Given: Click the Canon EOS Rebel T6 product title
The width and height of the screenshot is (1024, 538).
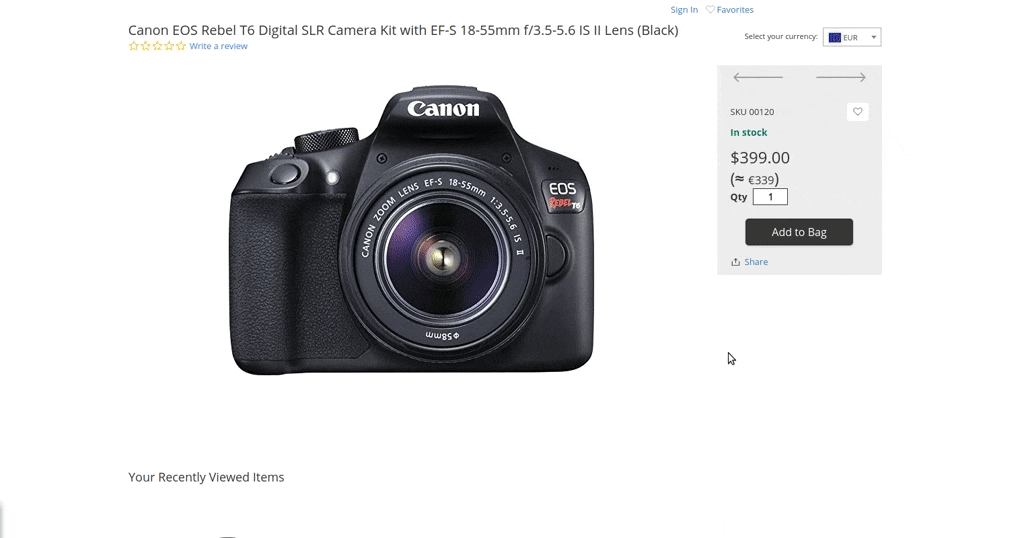Looking at the screenshot, I should [403, 30].
